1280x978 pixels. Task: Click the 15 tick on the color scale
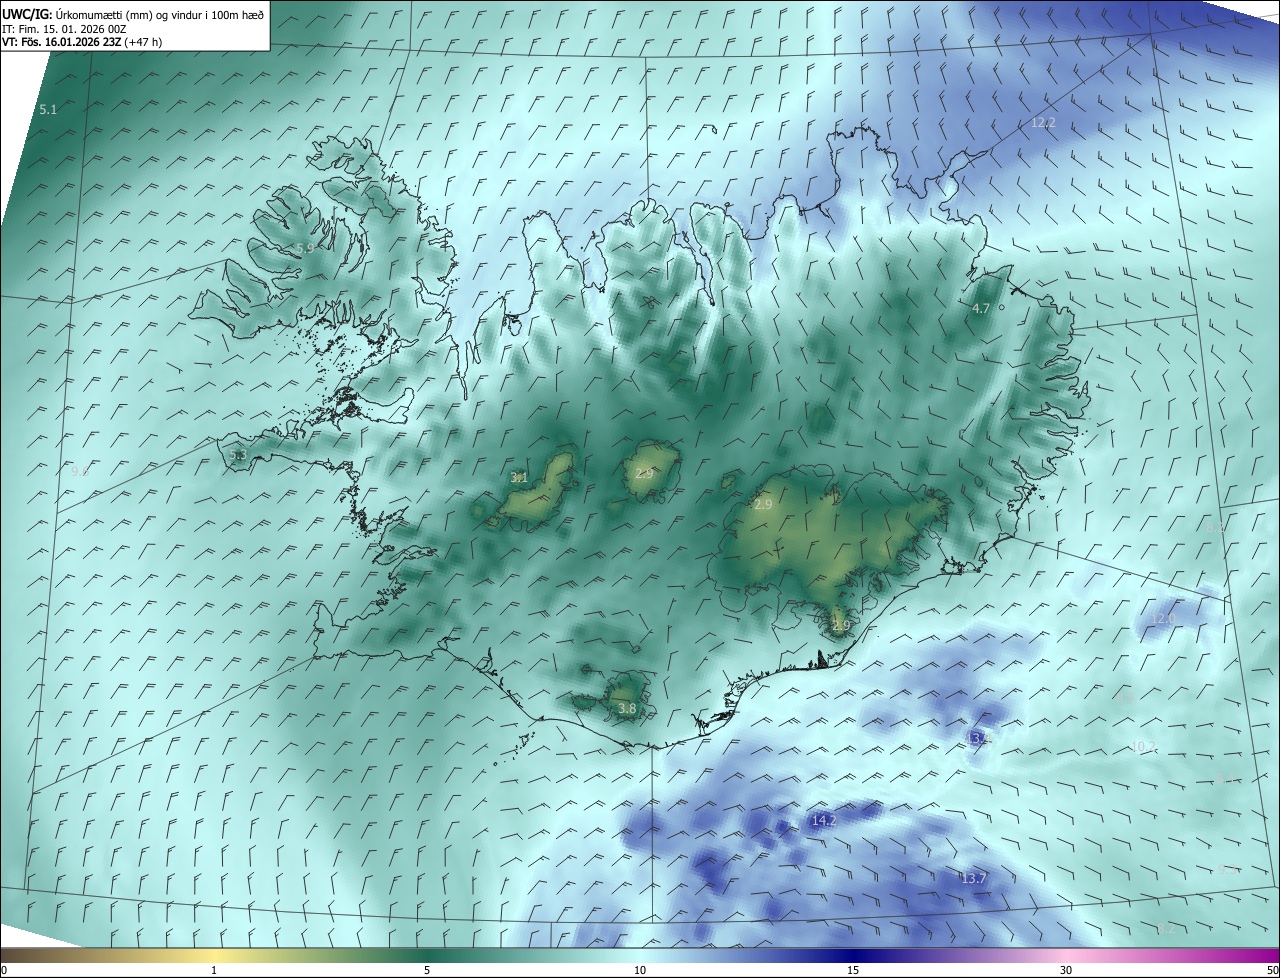coord(853,970)
